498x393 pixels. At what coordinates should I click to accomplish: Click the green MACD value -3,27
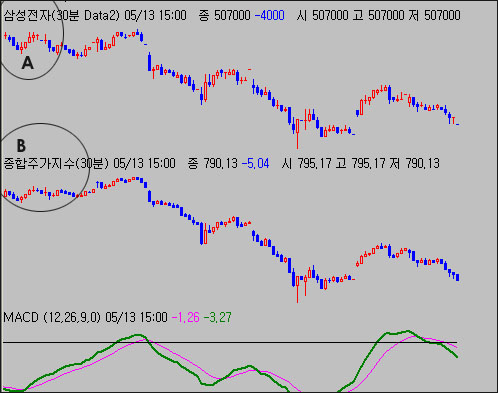(x=217, y=317)
